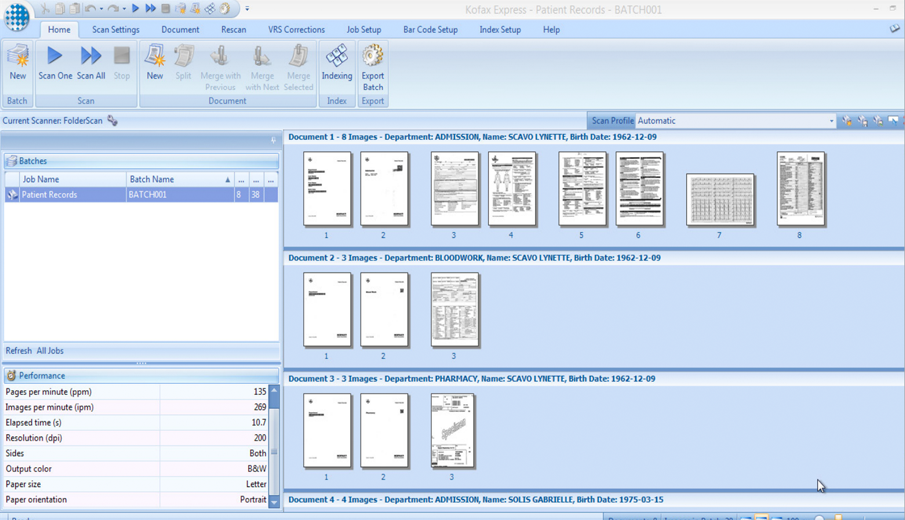Select page 7 thumbnail in Document 1
This screenshot has width=905, height=520.
coord(720,199)
